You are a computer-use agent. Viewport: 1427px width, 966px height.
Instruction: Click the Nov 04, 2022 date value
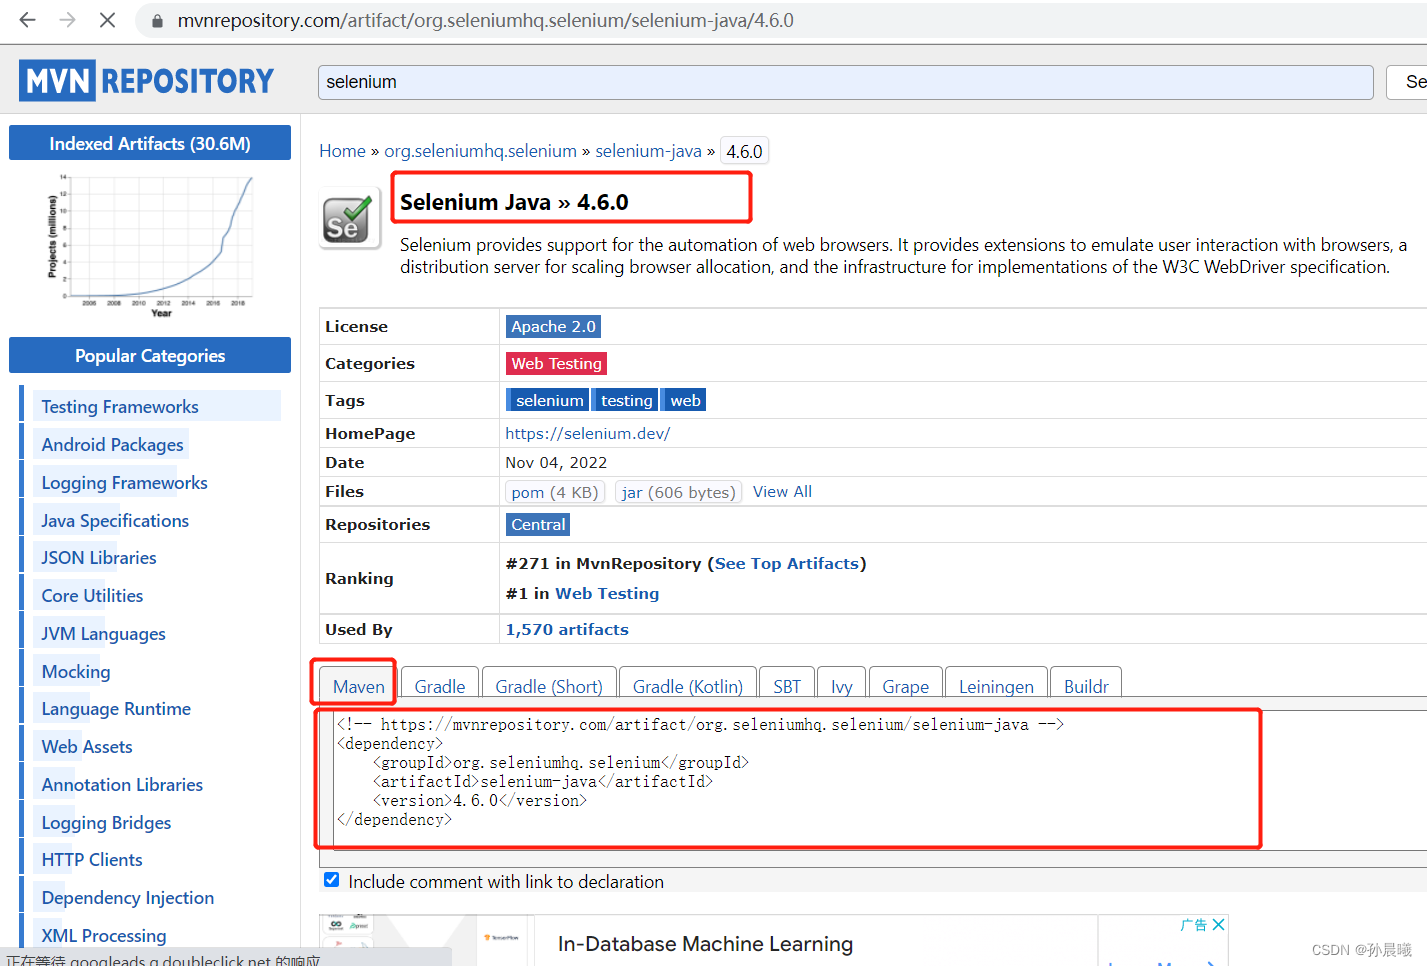pyautogui.click(x=556, y=462)
